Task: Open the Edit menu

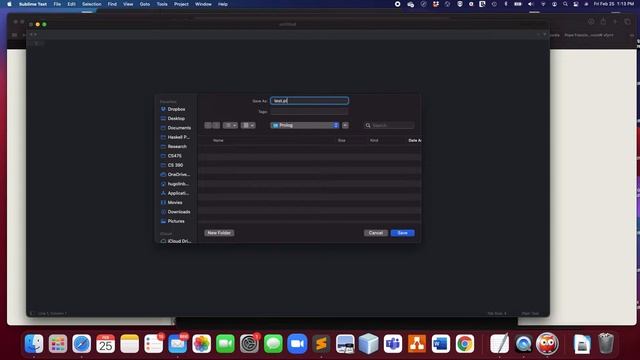Action: pyautogui.click(x=71, y=4)
